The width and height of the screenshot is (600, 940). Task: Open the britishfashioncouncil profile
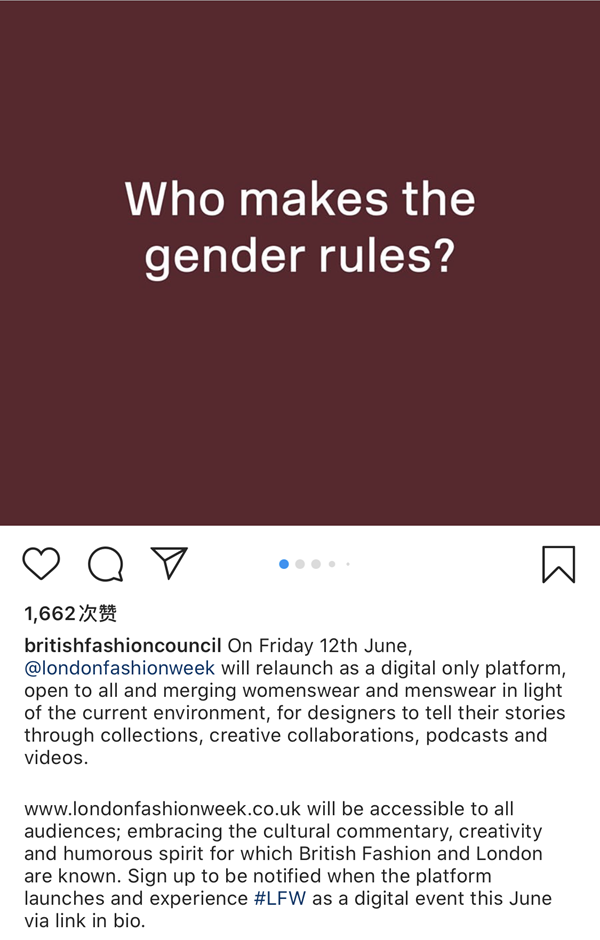[x=122, y=645]
